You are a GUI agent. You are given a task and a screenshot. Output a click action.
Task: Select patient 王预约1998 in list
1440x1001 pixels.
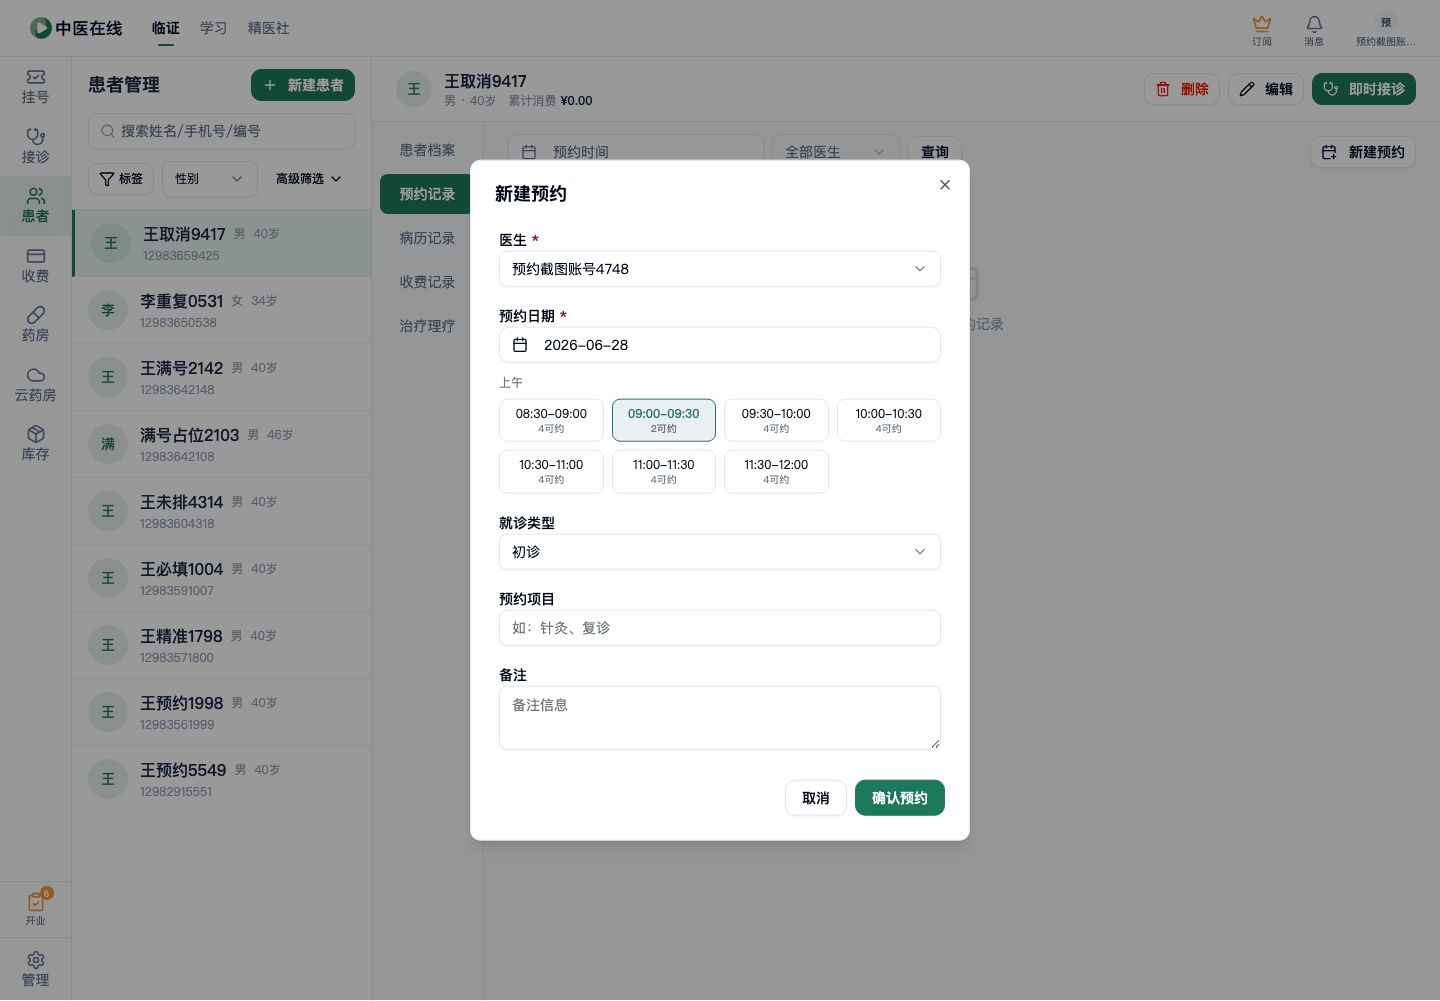pos(222,712)
